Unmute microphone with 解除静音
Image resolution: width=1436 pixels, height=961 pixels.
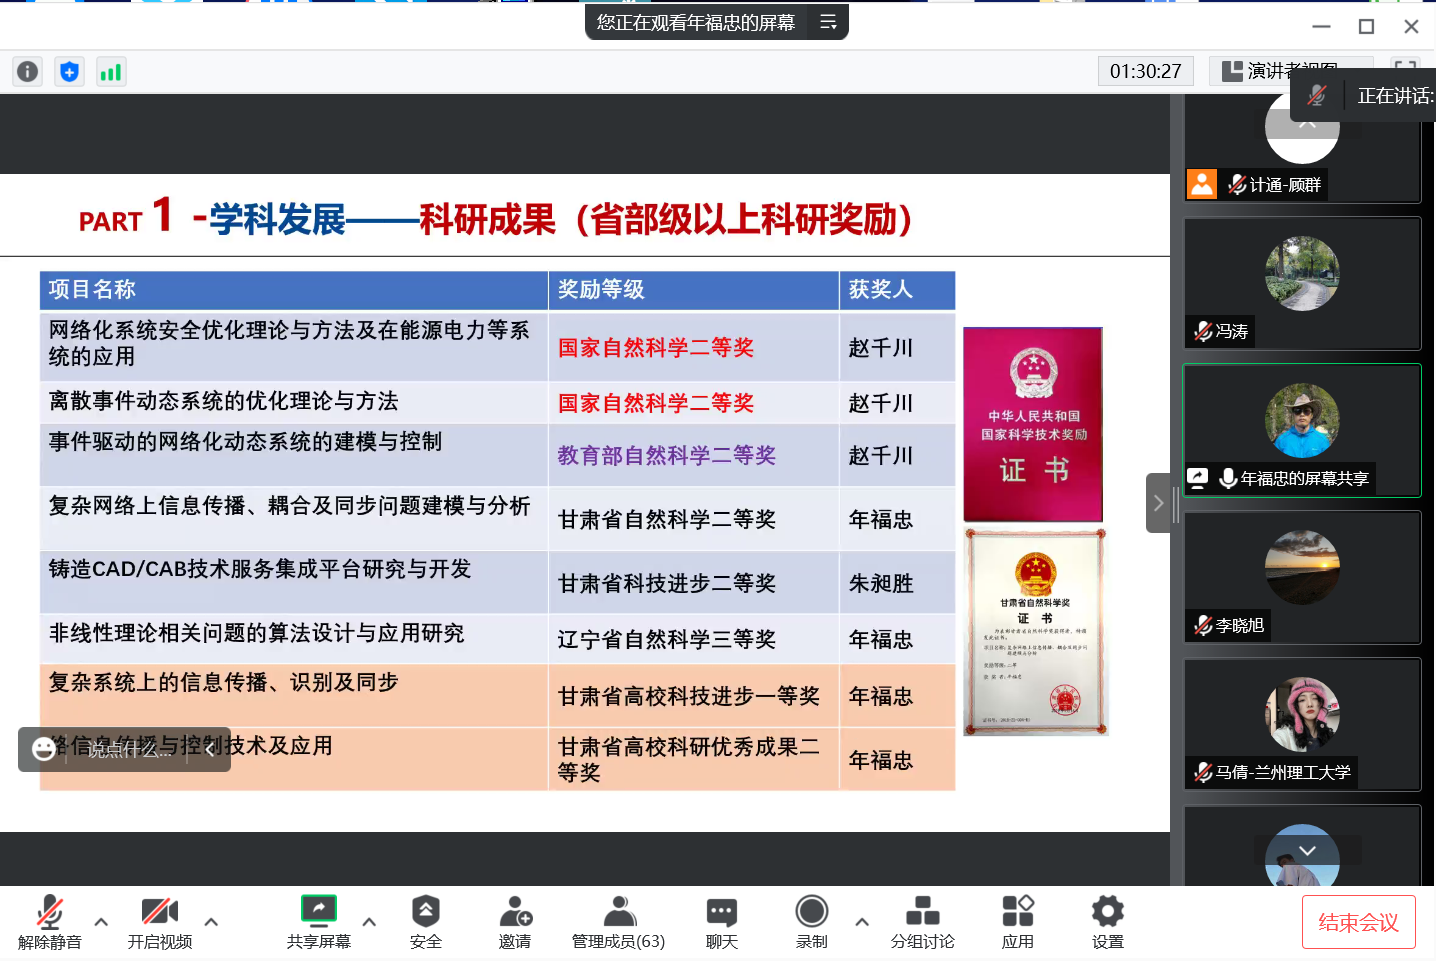50,921
